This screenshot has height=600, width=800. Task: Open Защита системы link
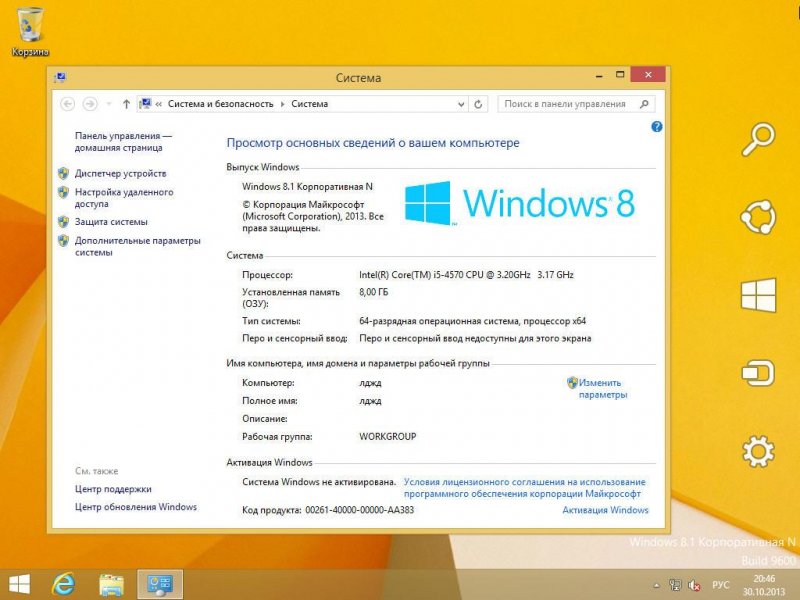pyautogui.click(x=111, y=222)
